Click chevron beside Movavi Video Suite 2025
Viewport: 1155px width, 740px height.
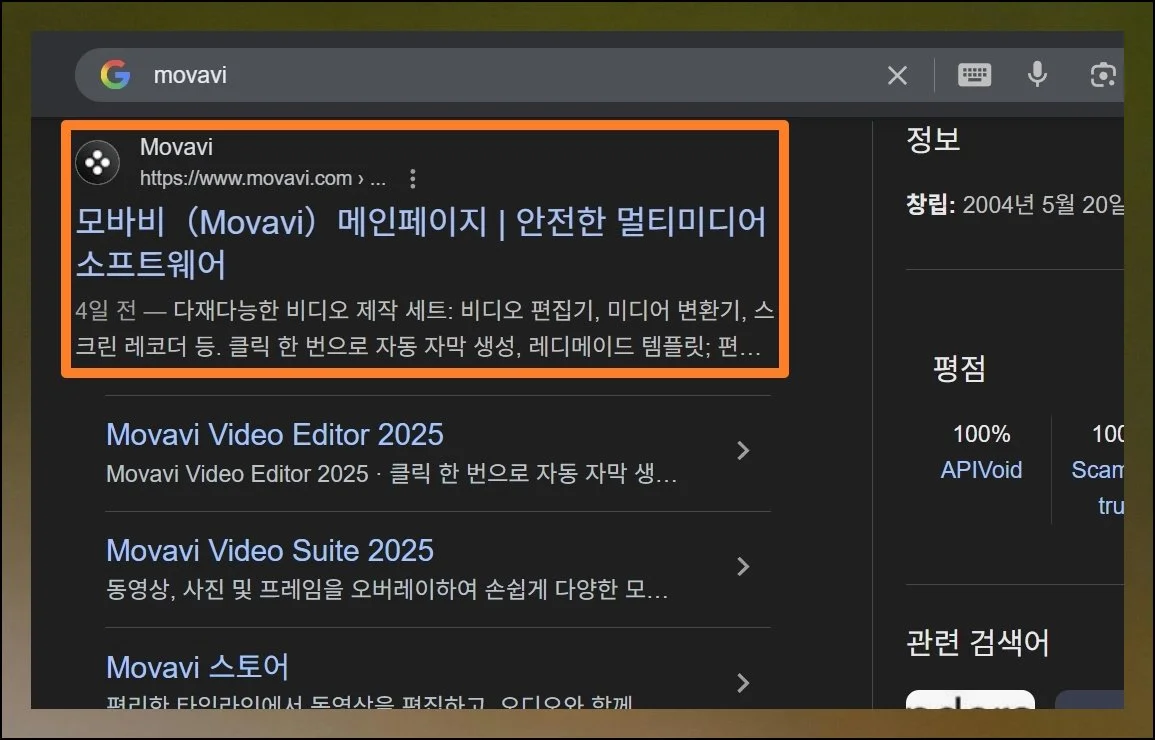coord(743,567)
